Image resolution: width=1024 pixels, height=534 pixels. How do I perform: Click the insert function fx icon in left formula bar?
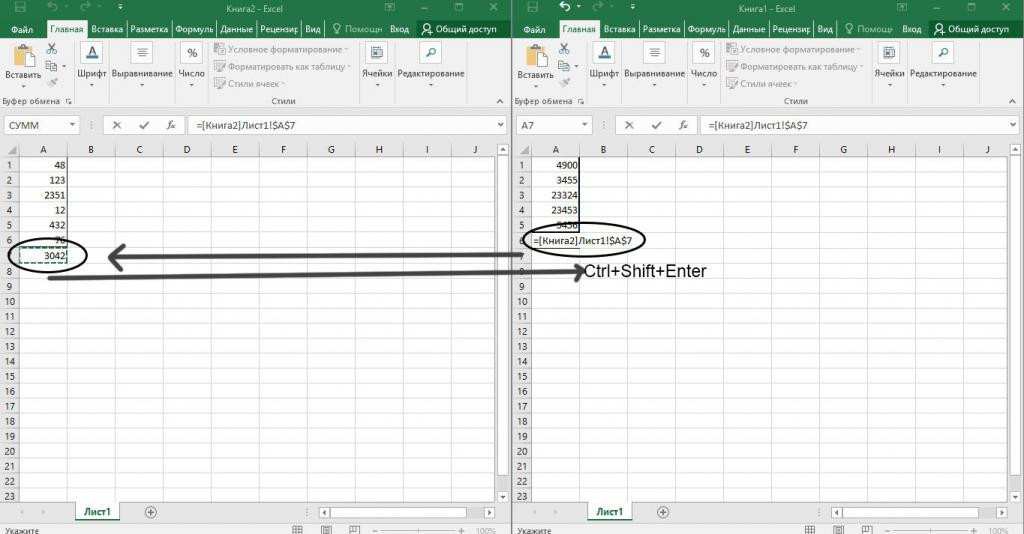click(x=171, y=125)
